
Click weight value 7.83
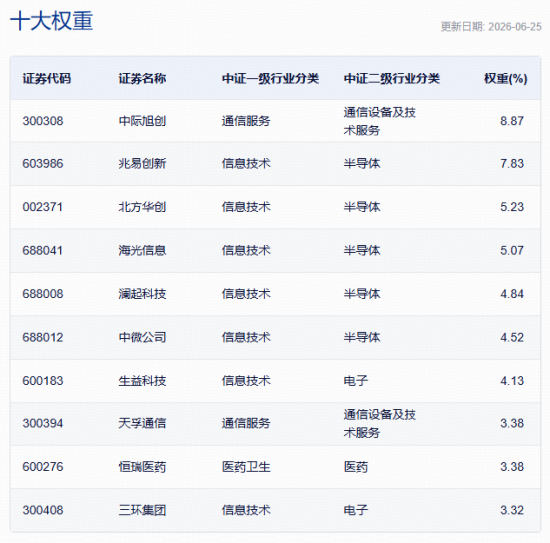pos(512,163)
